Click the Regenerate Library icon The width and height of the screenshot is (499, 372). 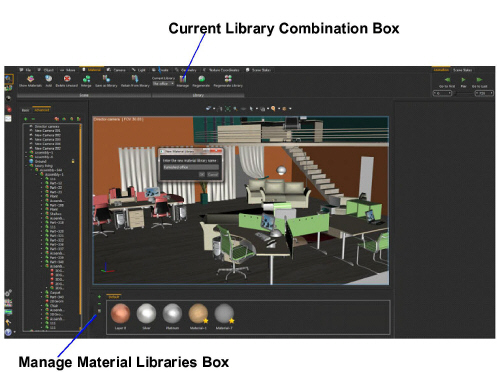tap(228, 79)
